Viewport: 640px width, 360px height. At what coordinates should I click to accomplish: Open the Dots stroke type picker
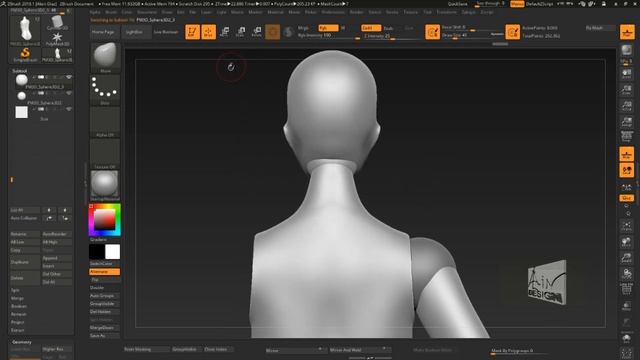[x=105, y=89]
